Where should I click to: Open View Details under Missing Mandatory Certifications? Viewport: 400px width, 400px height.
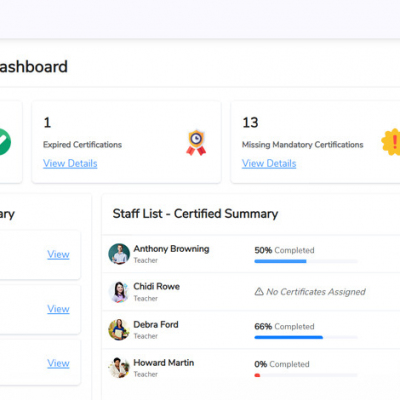(x=269, y=163)
